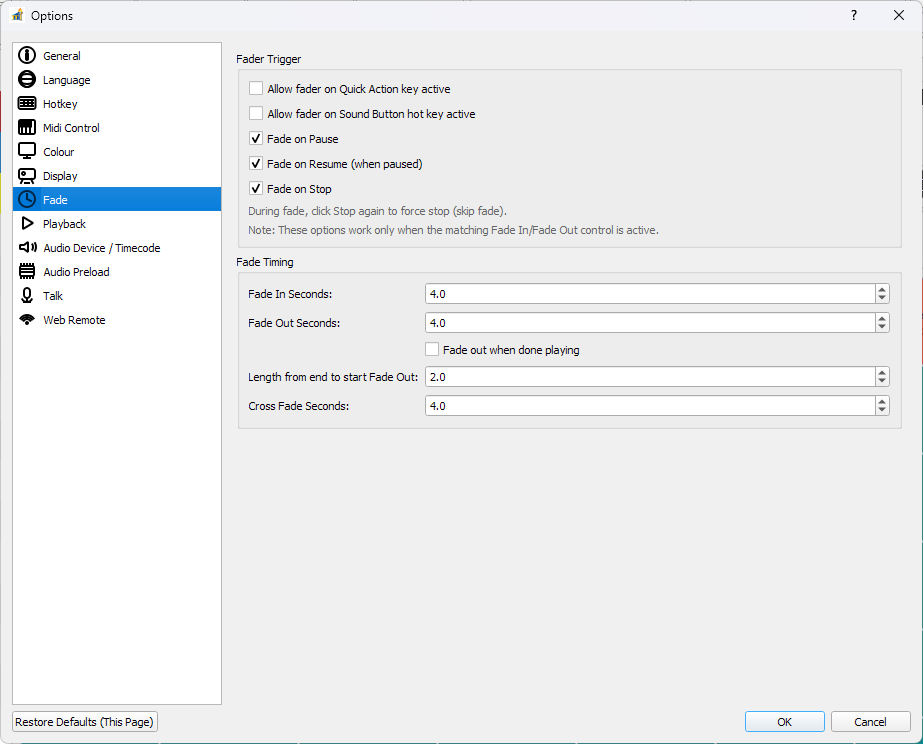The height and width of the screenshot is (744, 923).
Task: Click the General info icon in sidebar
Action: 27,56
